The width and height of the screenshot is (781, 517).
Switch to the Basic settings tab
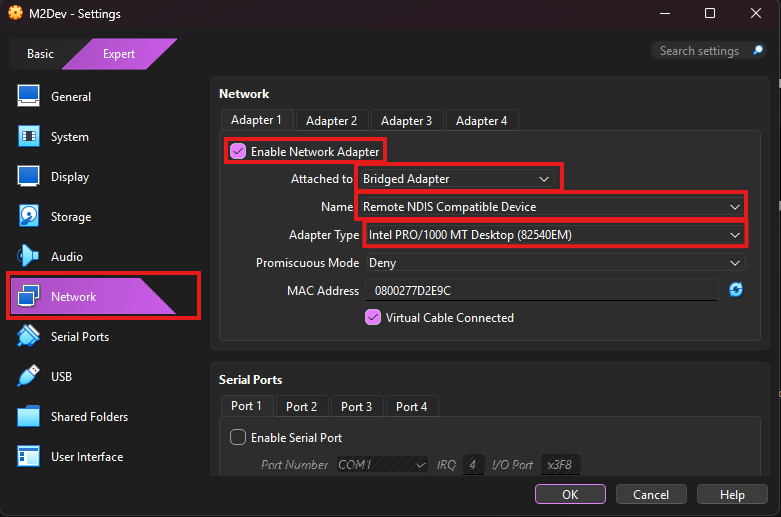[40, 54]
